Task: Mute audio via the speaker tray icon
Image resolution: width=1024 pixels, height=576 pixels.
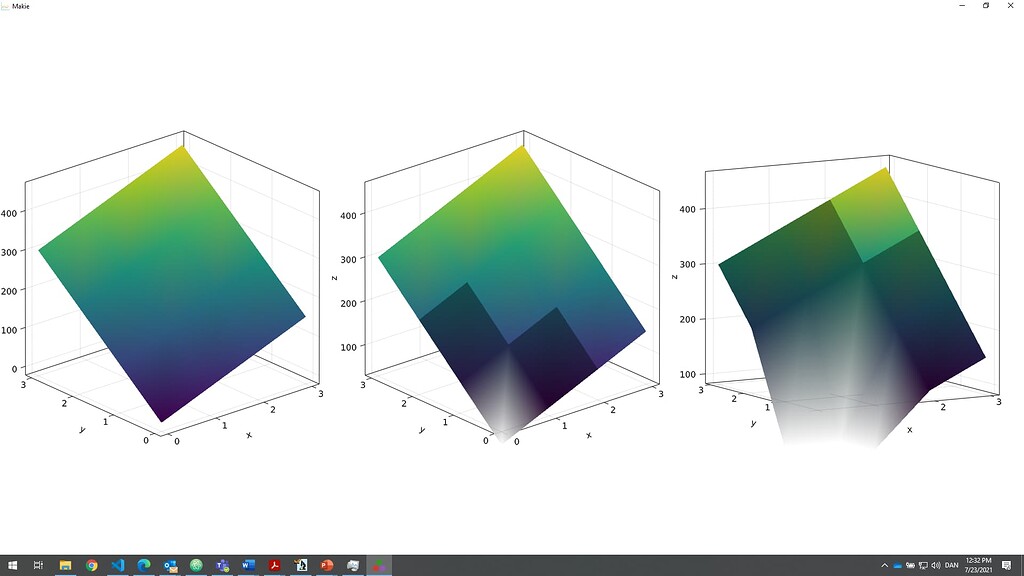Action: click(936, 566)
